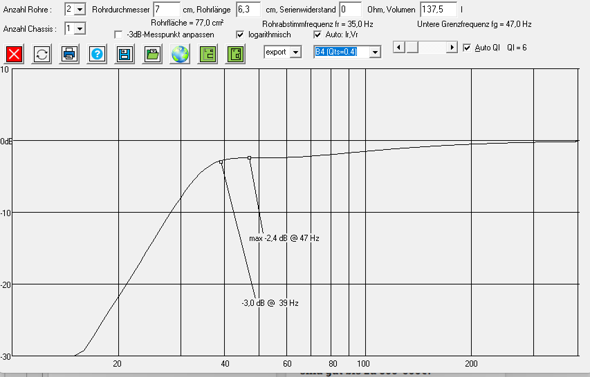
Task: Click the Rohrdurchmesser input field
Action: [x=166, y=9]
